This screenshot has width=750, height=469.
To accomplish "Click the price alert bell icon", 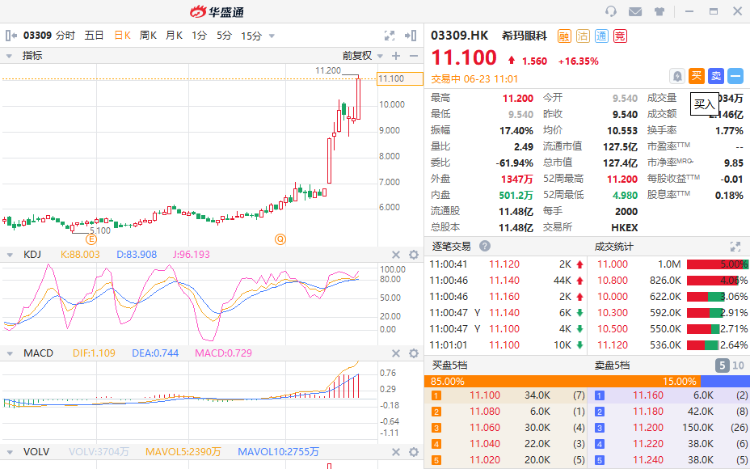I will pyautogui.click(x=677, y=76).
